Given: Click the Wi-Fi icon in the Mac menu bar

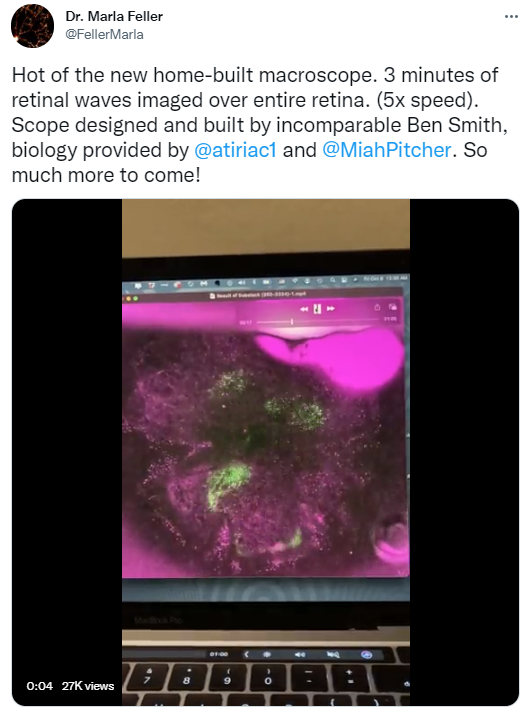Looking at the screenshot, I should click(295, 281).
